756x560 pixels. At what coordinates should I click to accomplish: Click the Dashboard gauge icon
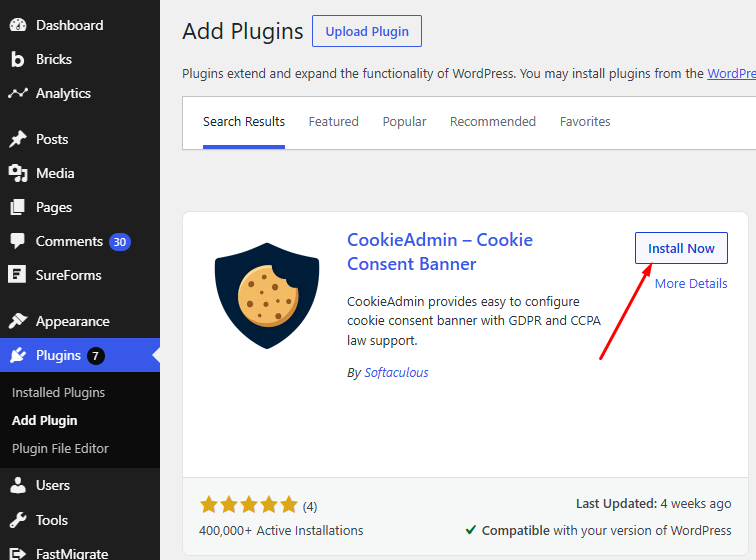tap(18, 25)
